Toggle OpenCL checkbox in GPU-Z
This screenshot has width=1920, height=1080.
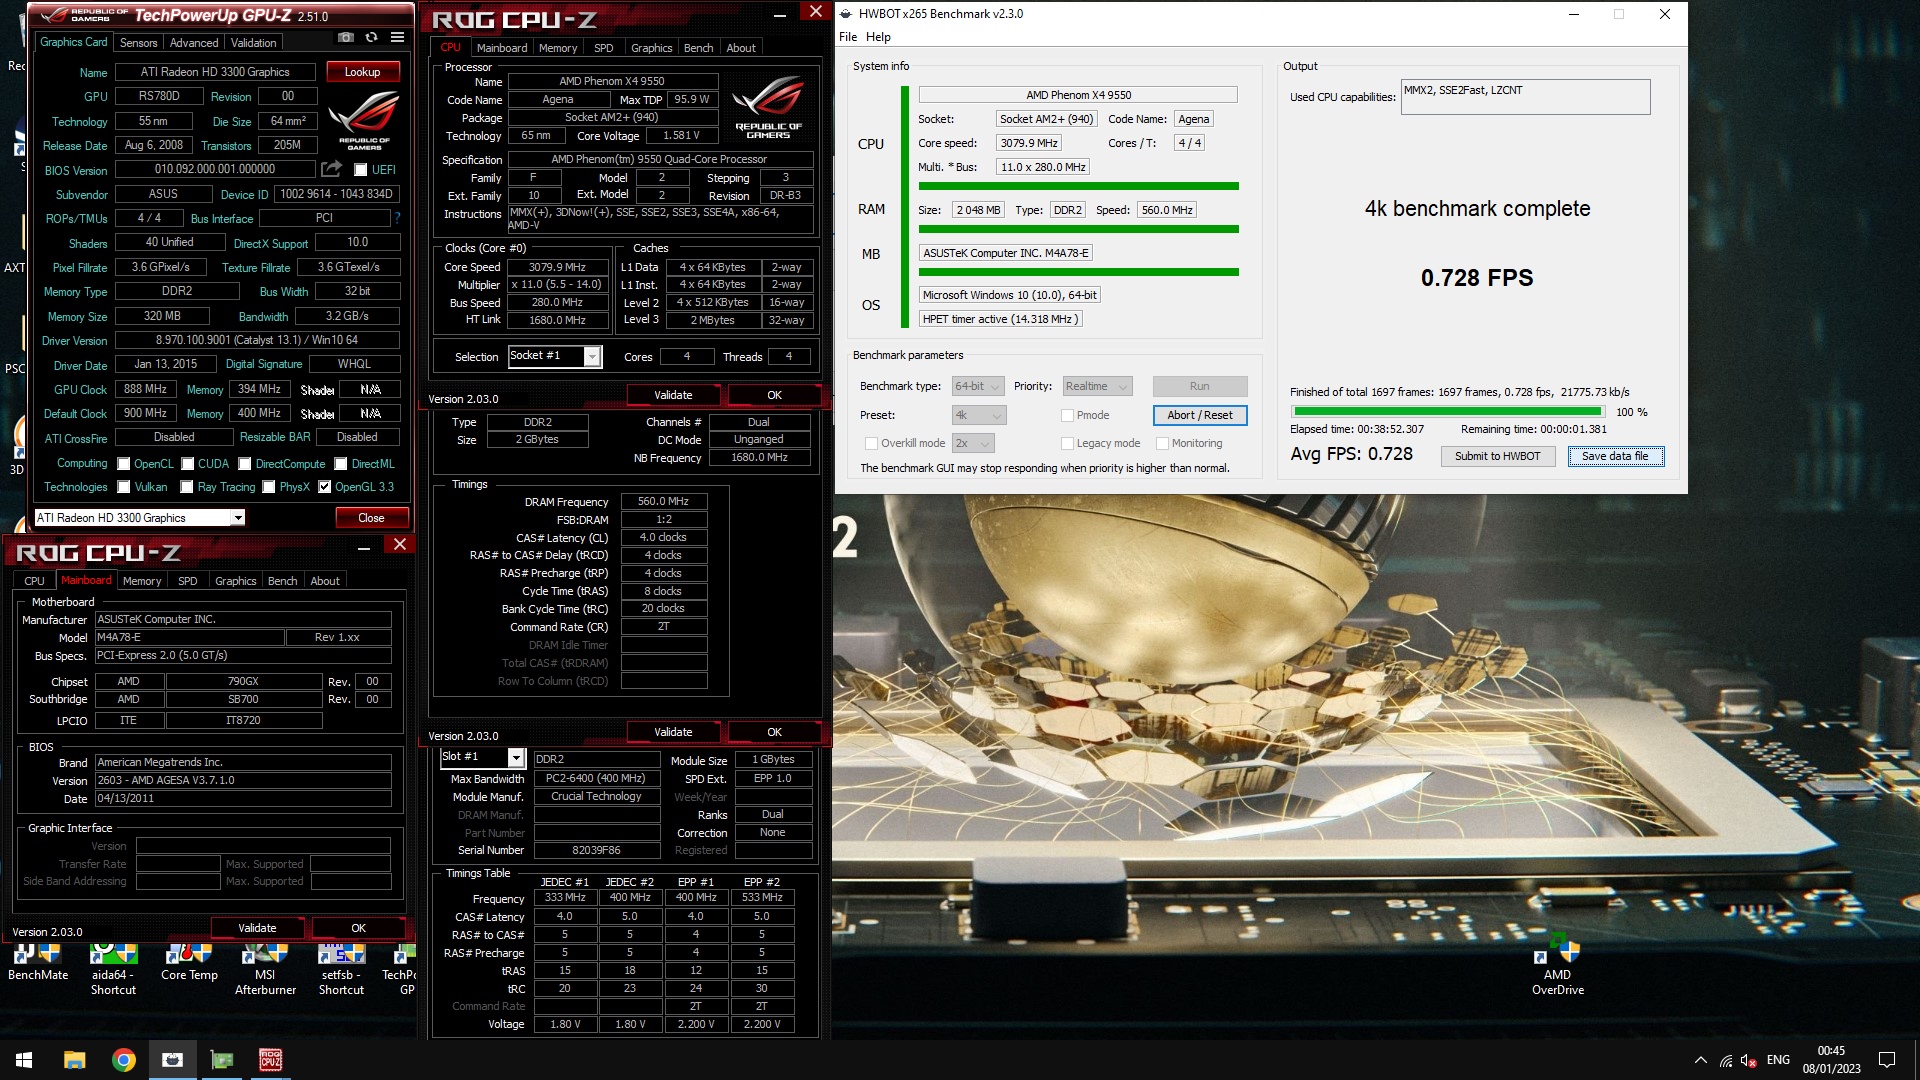pyautogui.click(x=124, y=464)
